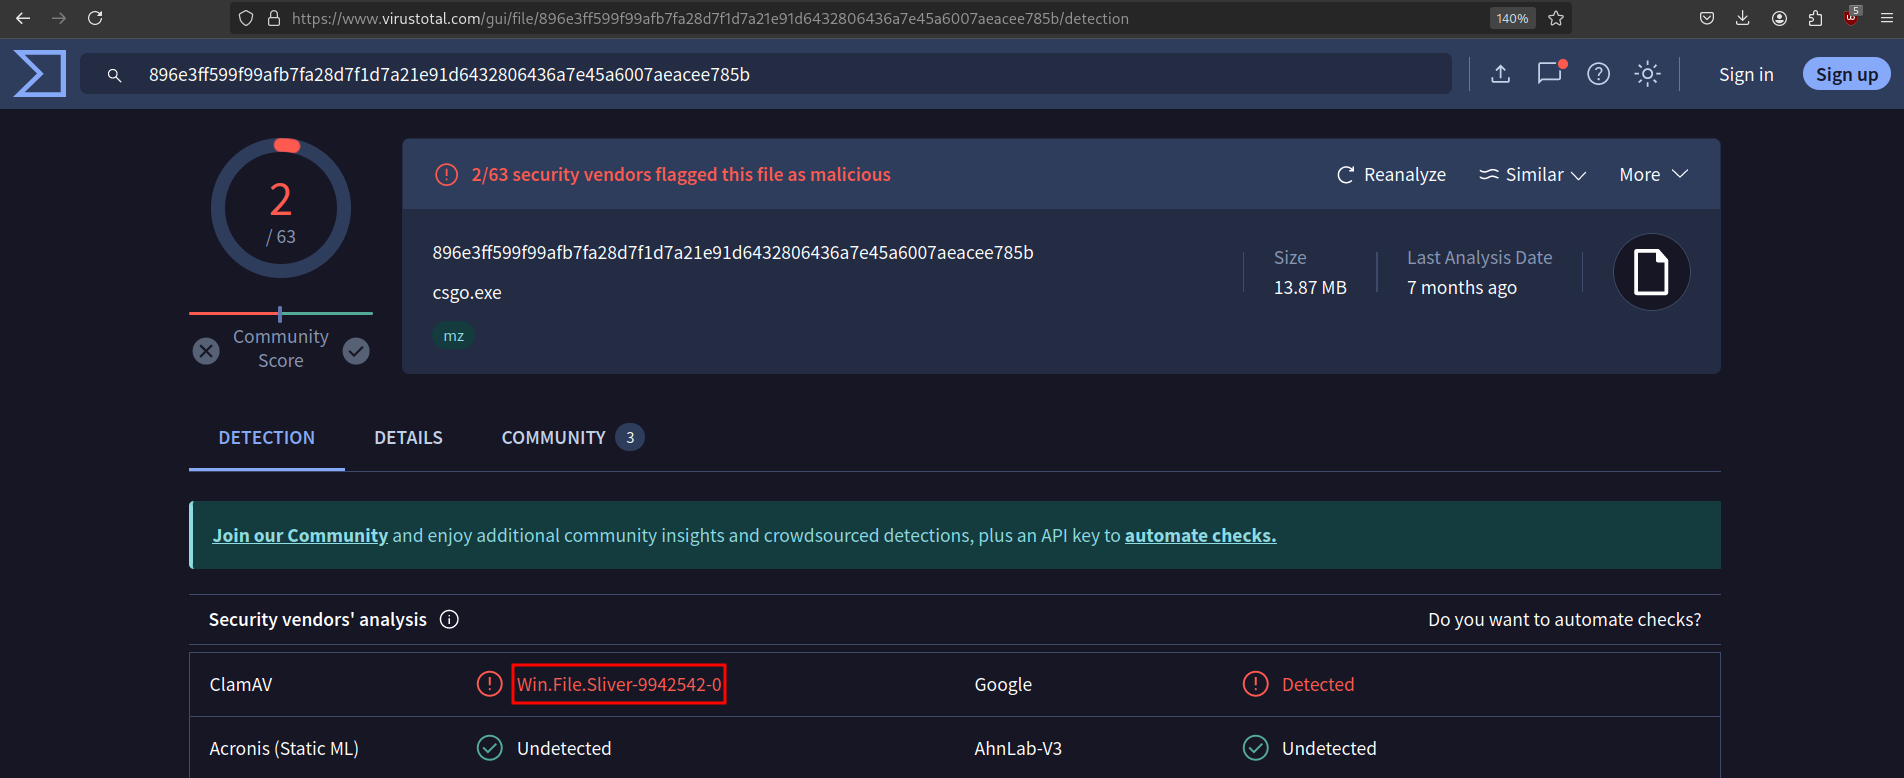The image size is (1904, 778).
Task: Click the file type document icon
Action: pos(1651,272)
